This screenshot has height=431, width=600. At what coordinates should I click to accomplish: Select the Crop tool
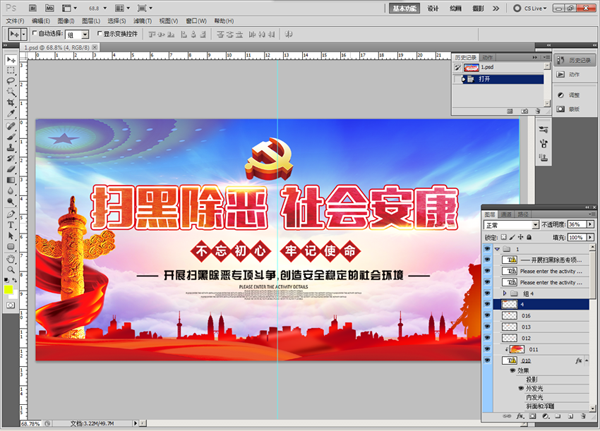11,103
